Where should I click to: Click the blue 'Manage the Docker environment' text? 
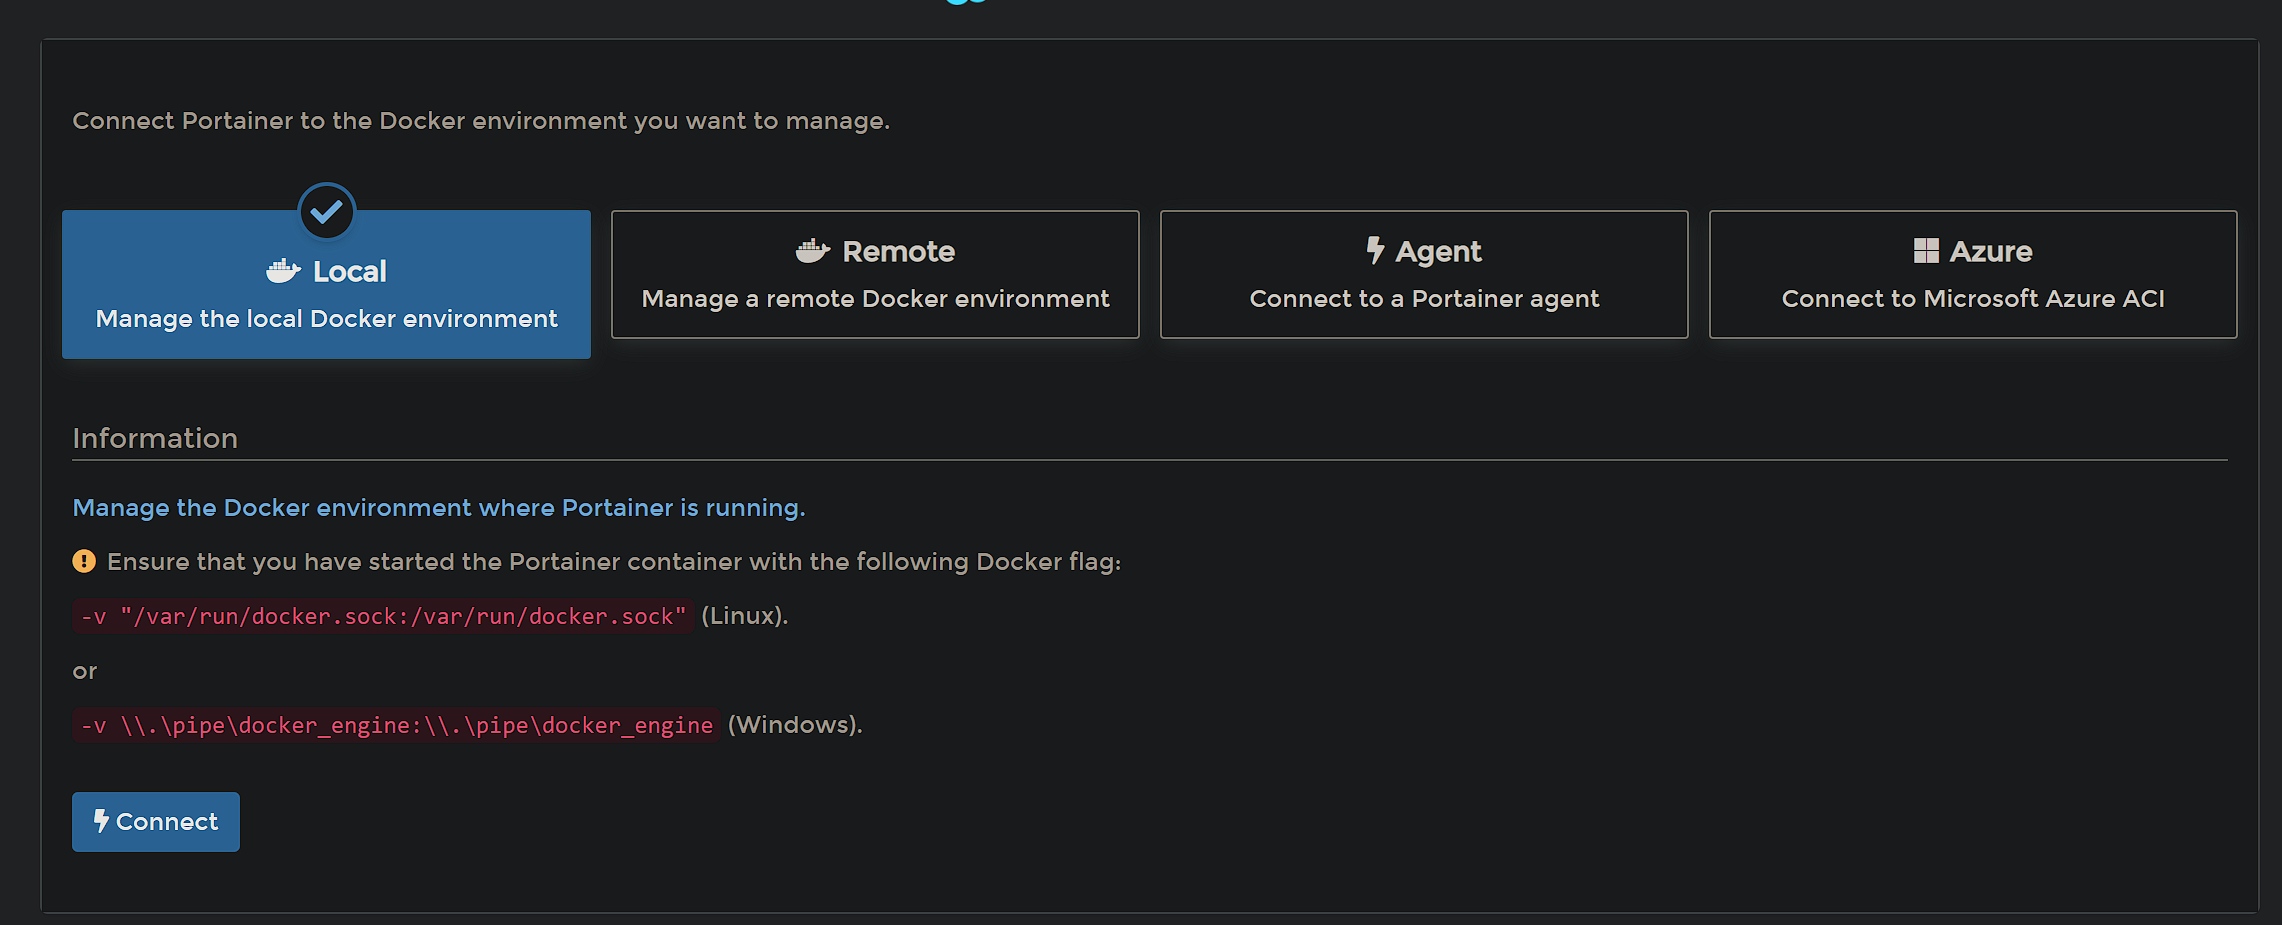pos(438,507)
